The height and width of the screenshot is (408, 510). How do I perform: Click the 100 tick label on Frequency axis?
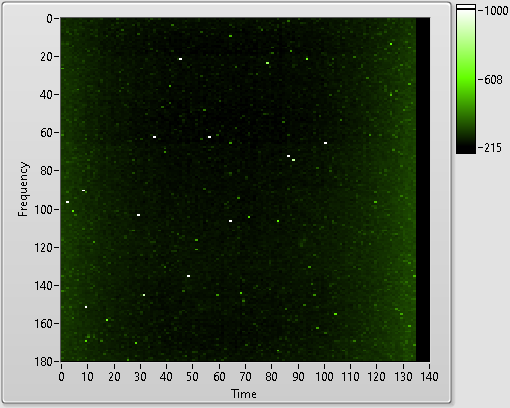point(44,209)
